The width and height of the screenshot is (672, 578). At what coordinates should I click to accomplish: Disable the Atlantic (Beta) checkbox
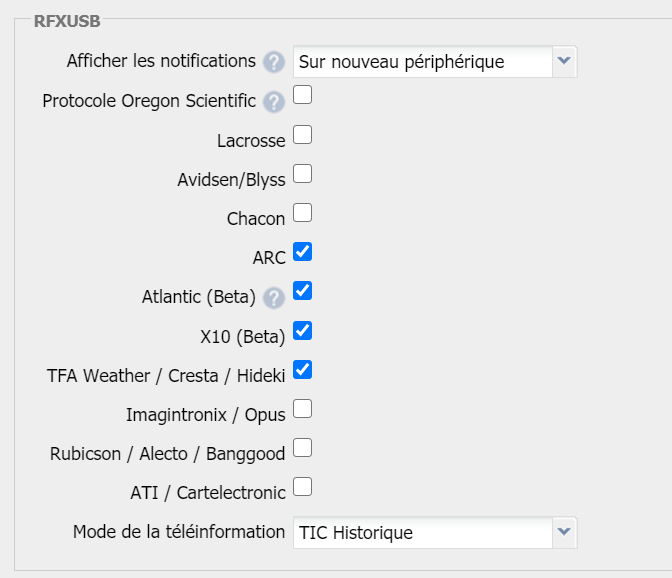click(x=302, y=291)
